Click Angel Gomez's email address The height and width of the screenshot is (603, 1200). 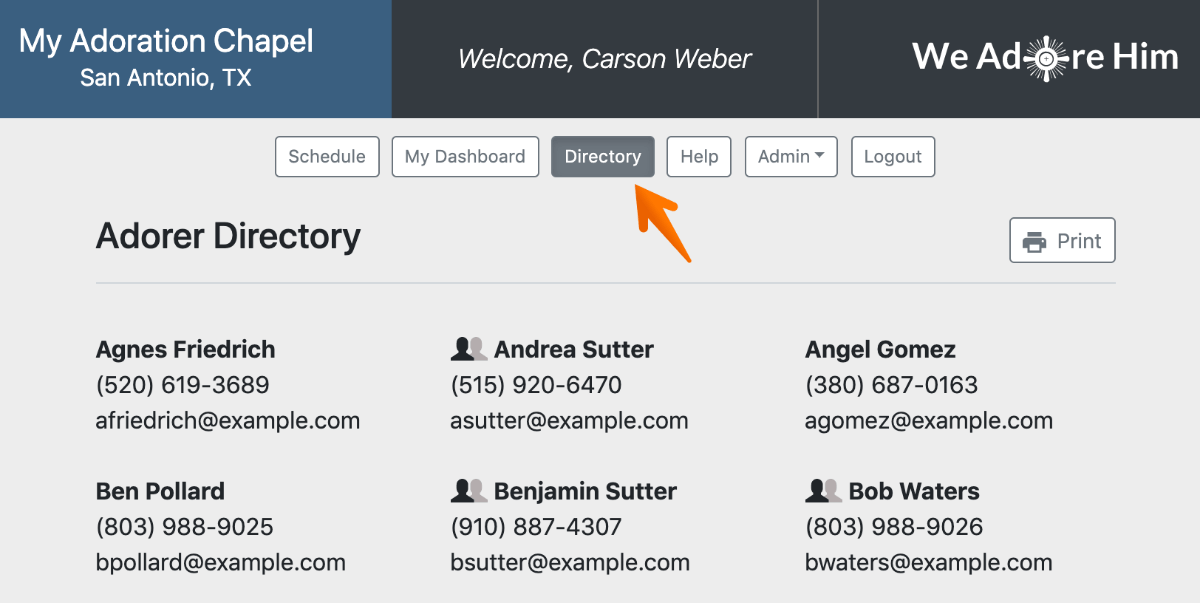tap(928, 421)
